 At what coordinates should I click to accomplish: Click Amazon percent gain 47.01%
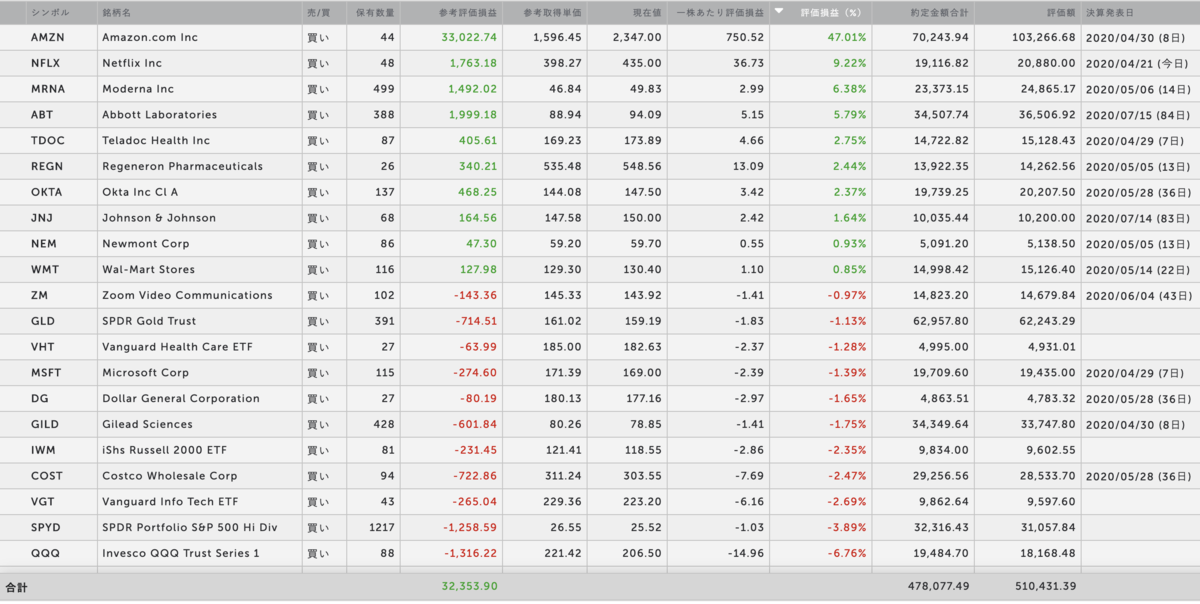847,37
